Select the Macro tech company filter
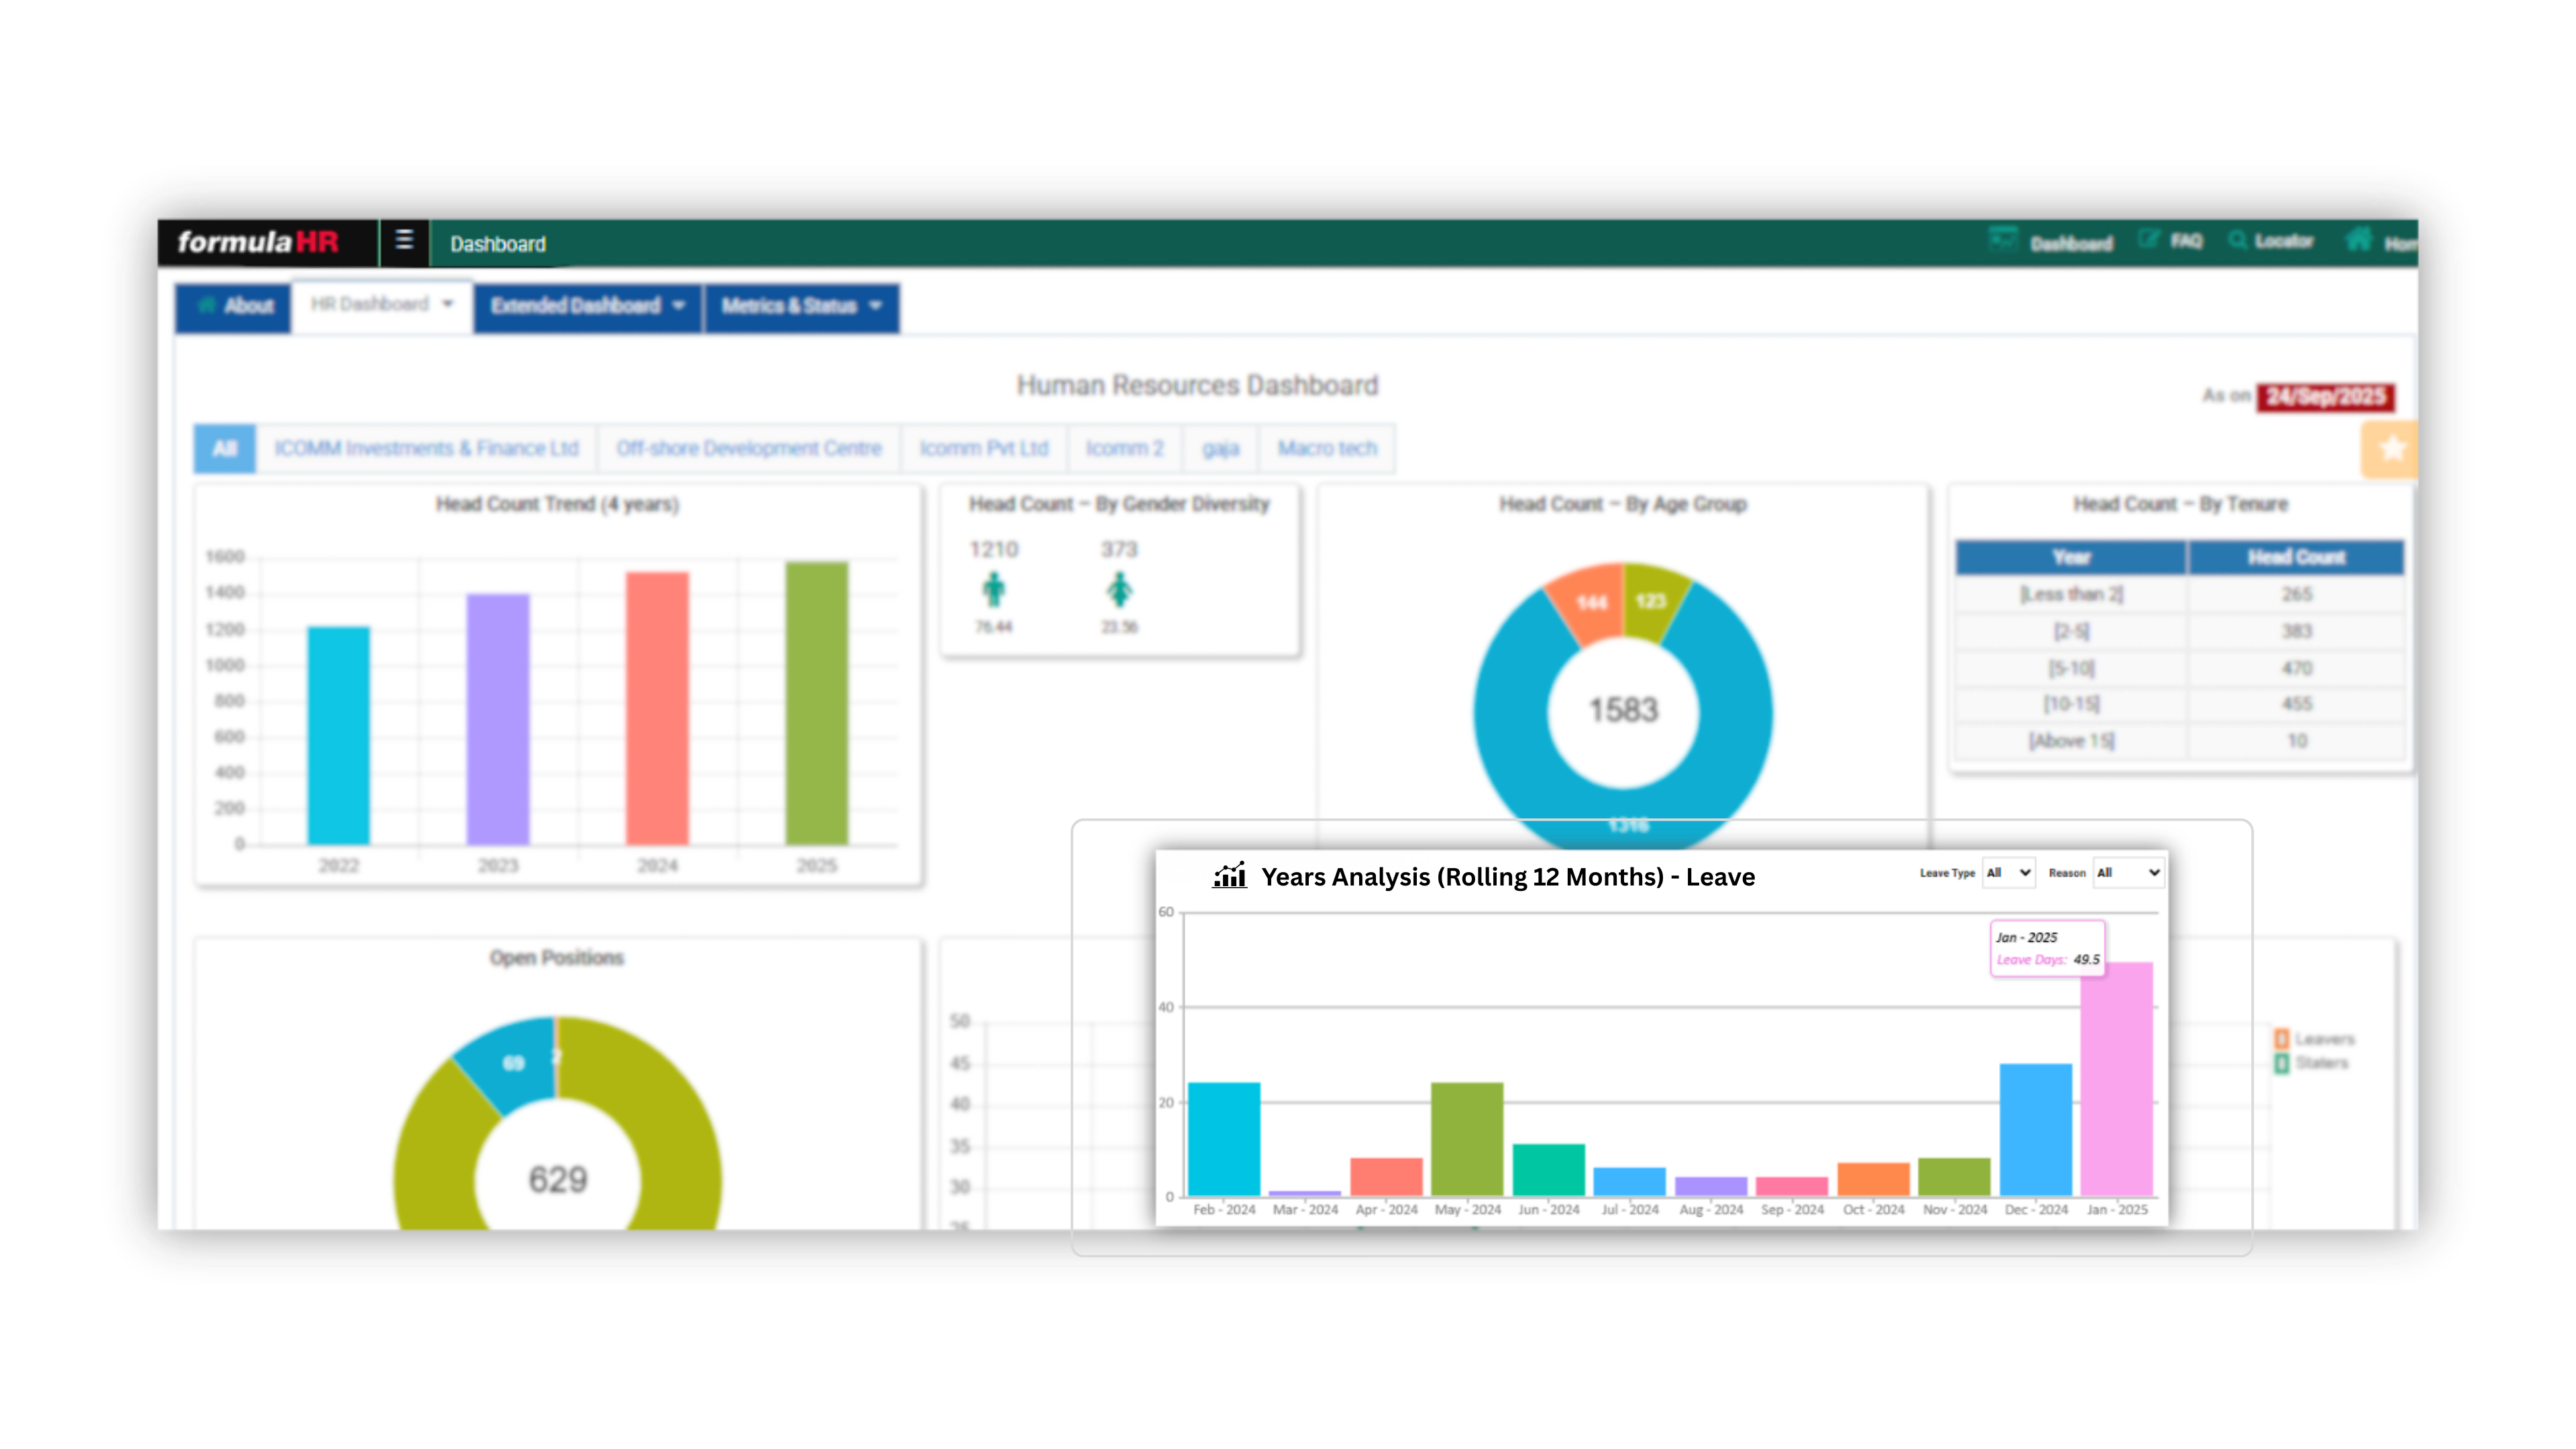Viewport: 2576px width, 1449px height. [x=1327, y=448]
